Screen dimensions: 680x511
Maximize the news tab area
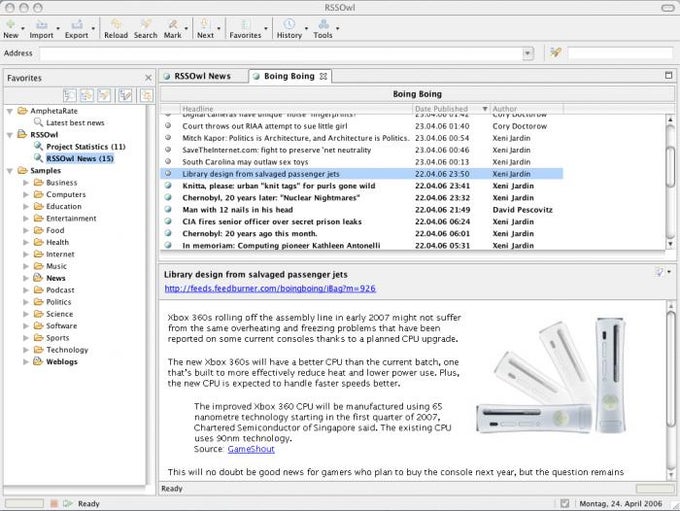(x=668, y=75)
